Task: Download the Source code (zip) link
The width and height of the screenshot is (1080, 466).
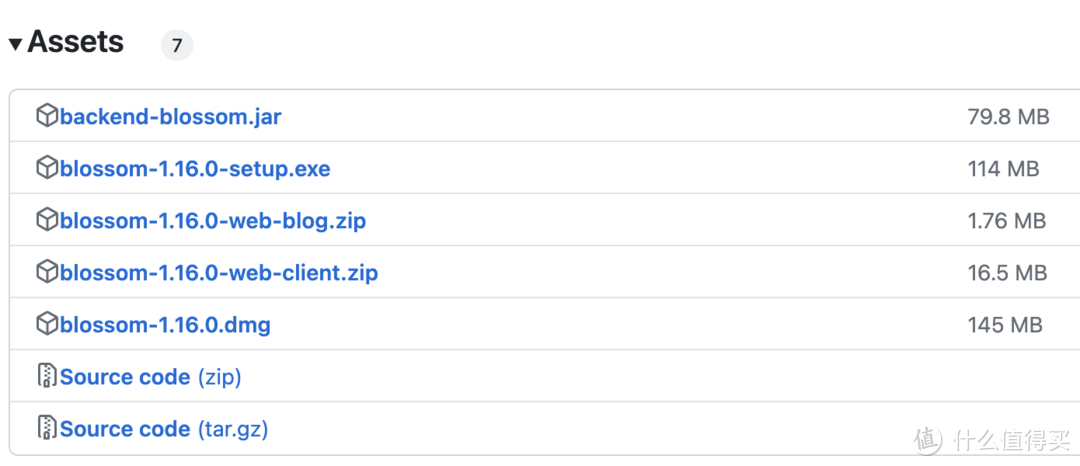Action: point(150,377)
